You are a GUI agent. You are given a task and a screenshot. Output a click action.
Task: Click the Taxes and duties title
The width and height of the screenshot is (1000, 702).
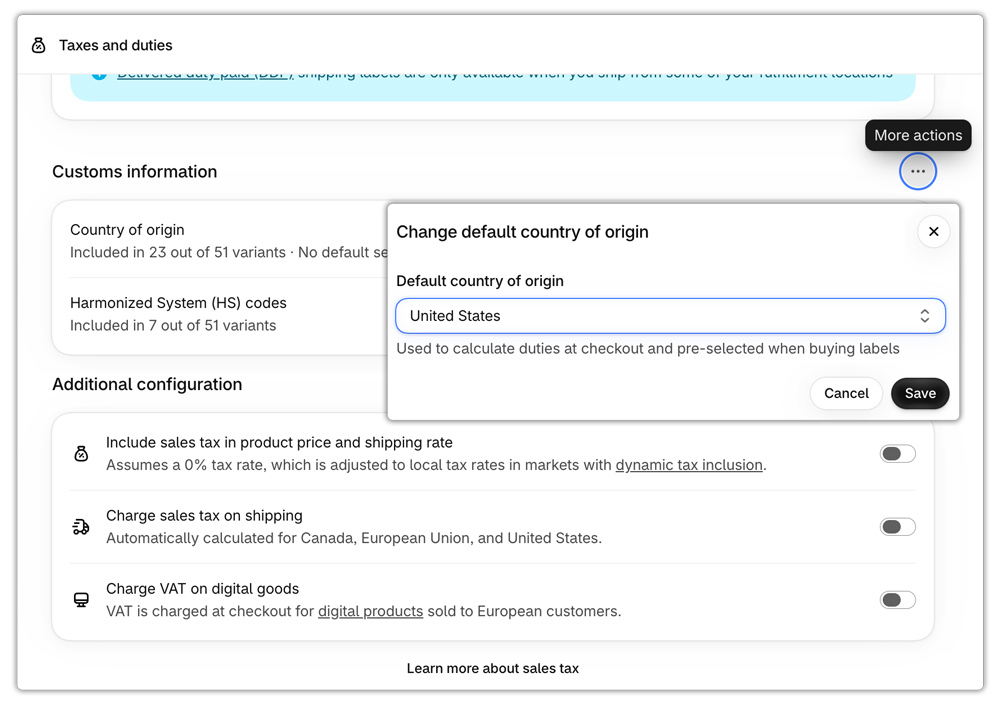click(115, 45)
